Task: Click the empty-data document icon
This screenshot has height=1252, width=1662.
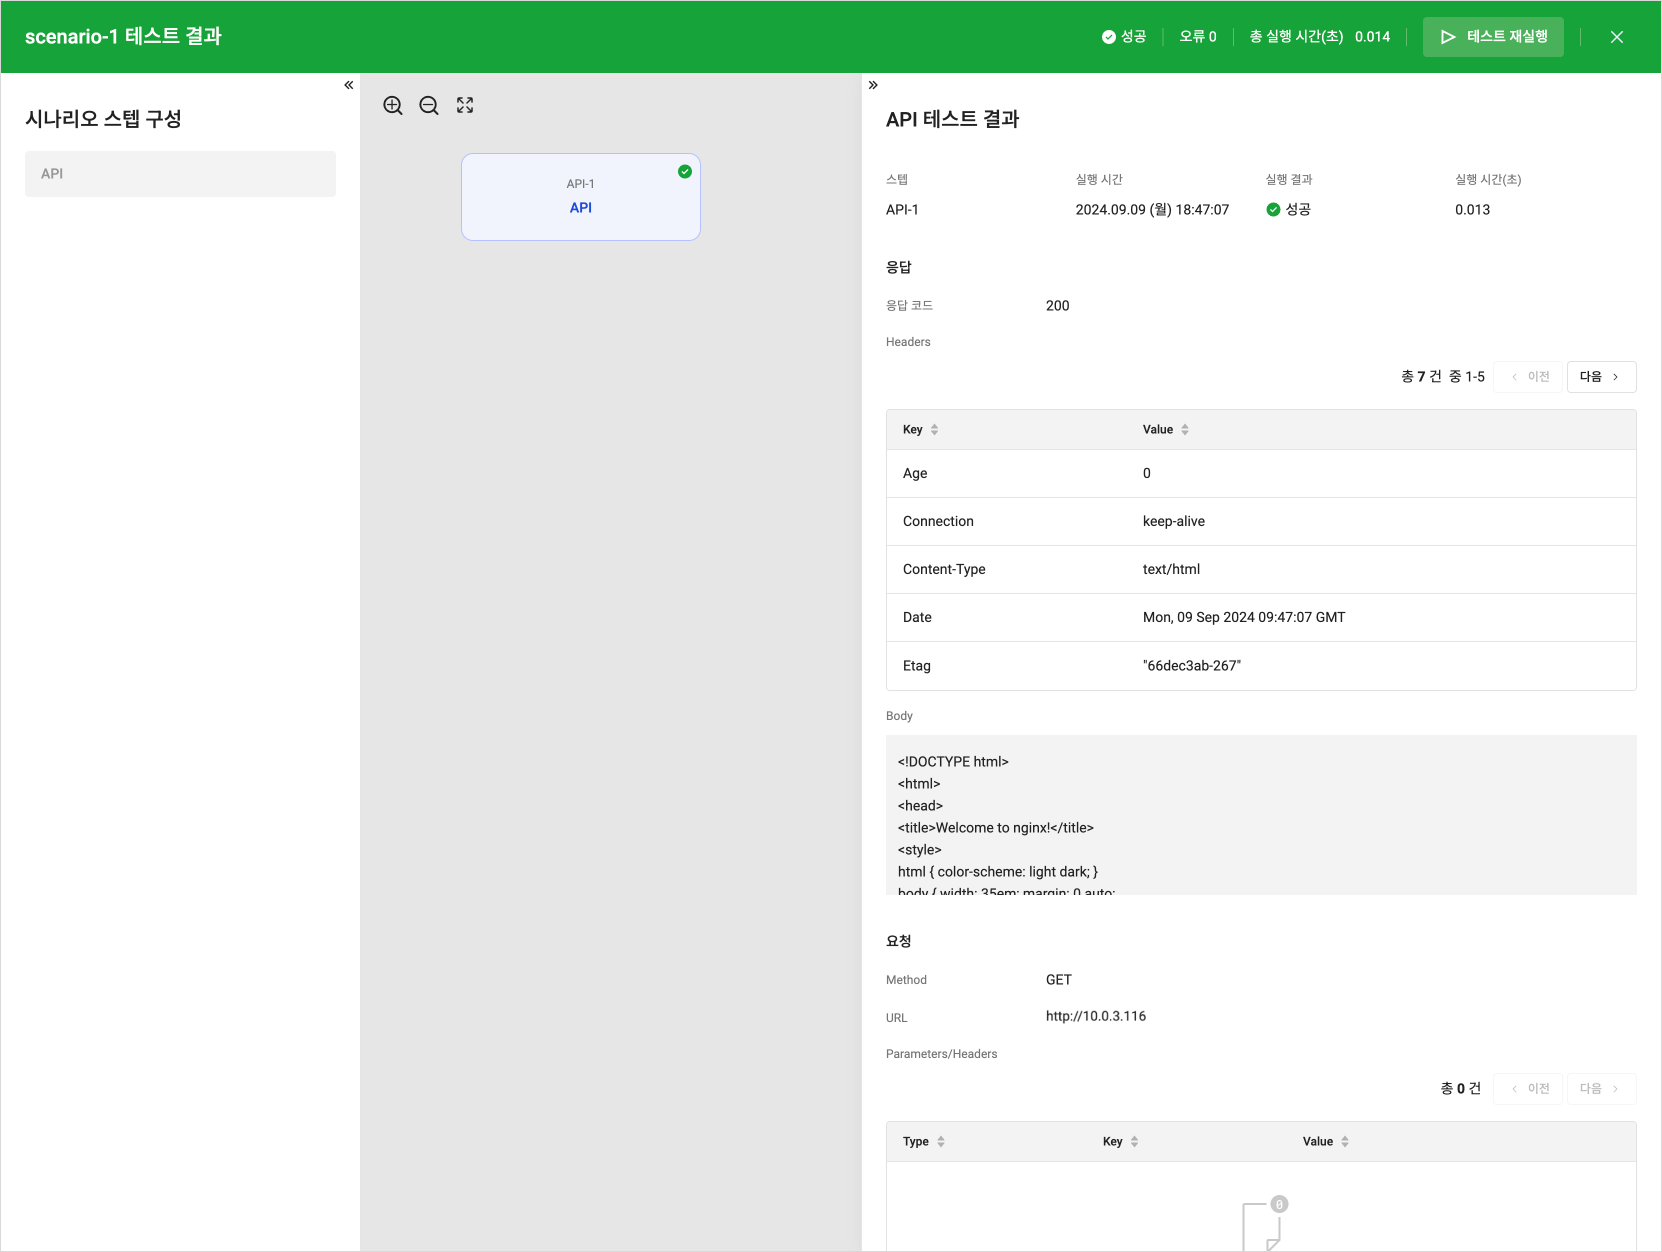Action: (x=1263, y=1224)
